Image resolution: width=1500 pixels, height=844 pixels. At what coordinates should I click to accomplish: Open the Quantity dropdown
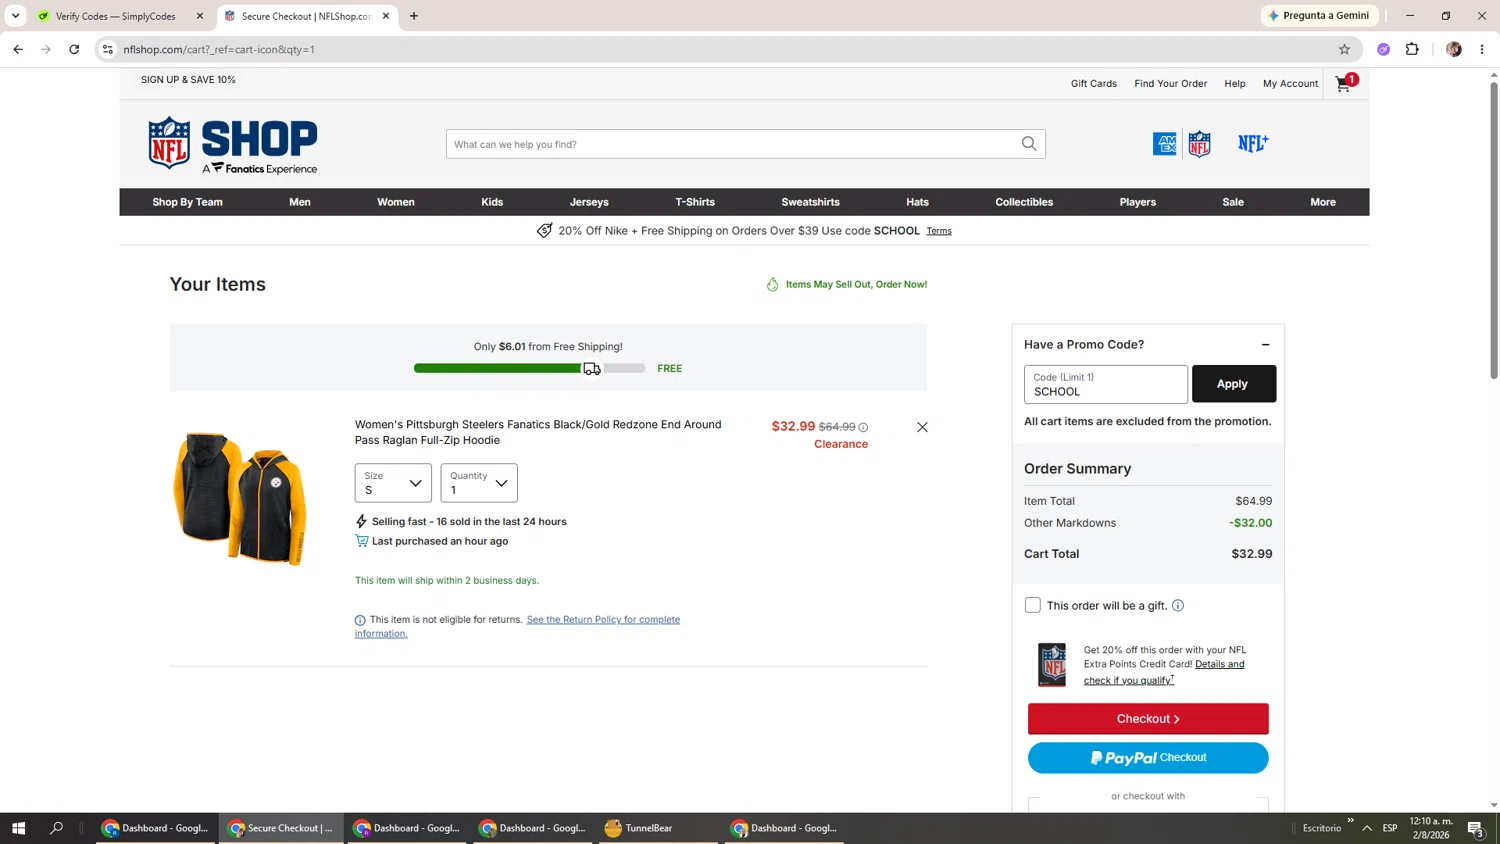(479, 483)
